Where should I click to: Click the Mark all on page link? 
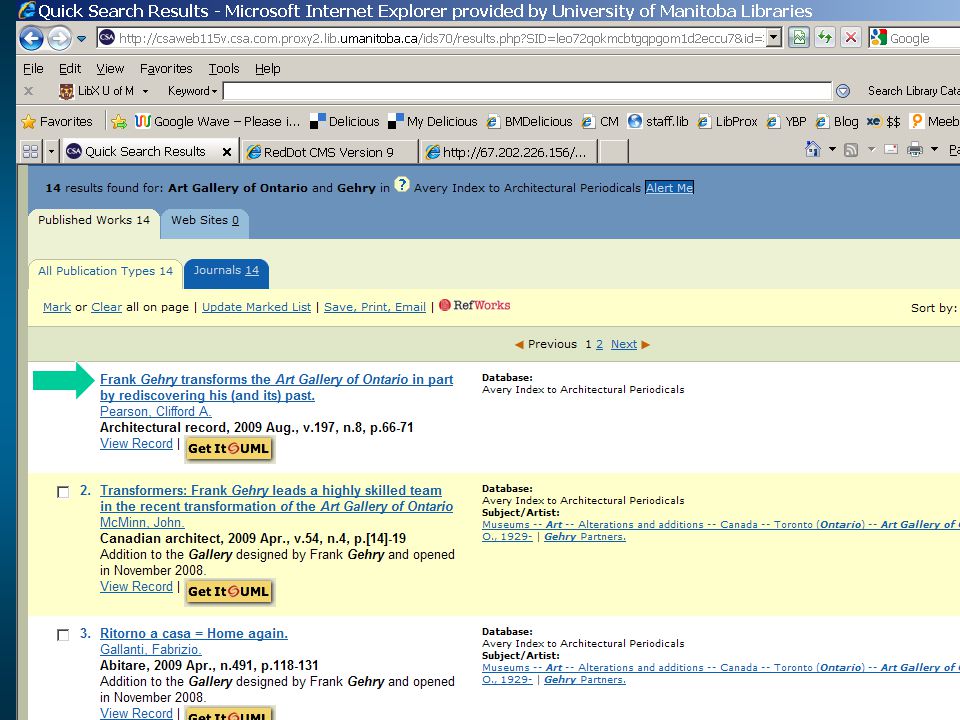57,307
